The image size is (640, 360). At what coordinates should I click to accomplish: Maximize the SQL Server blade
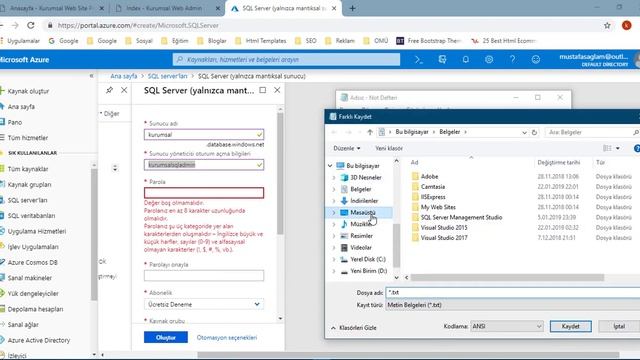click(x=262, y=90)
